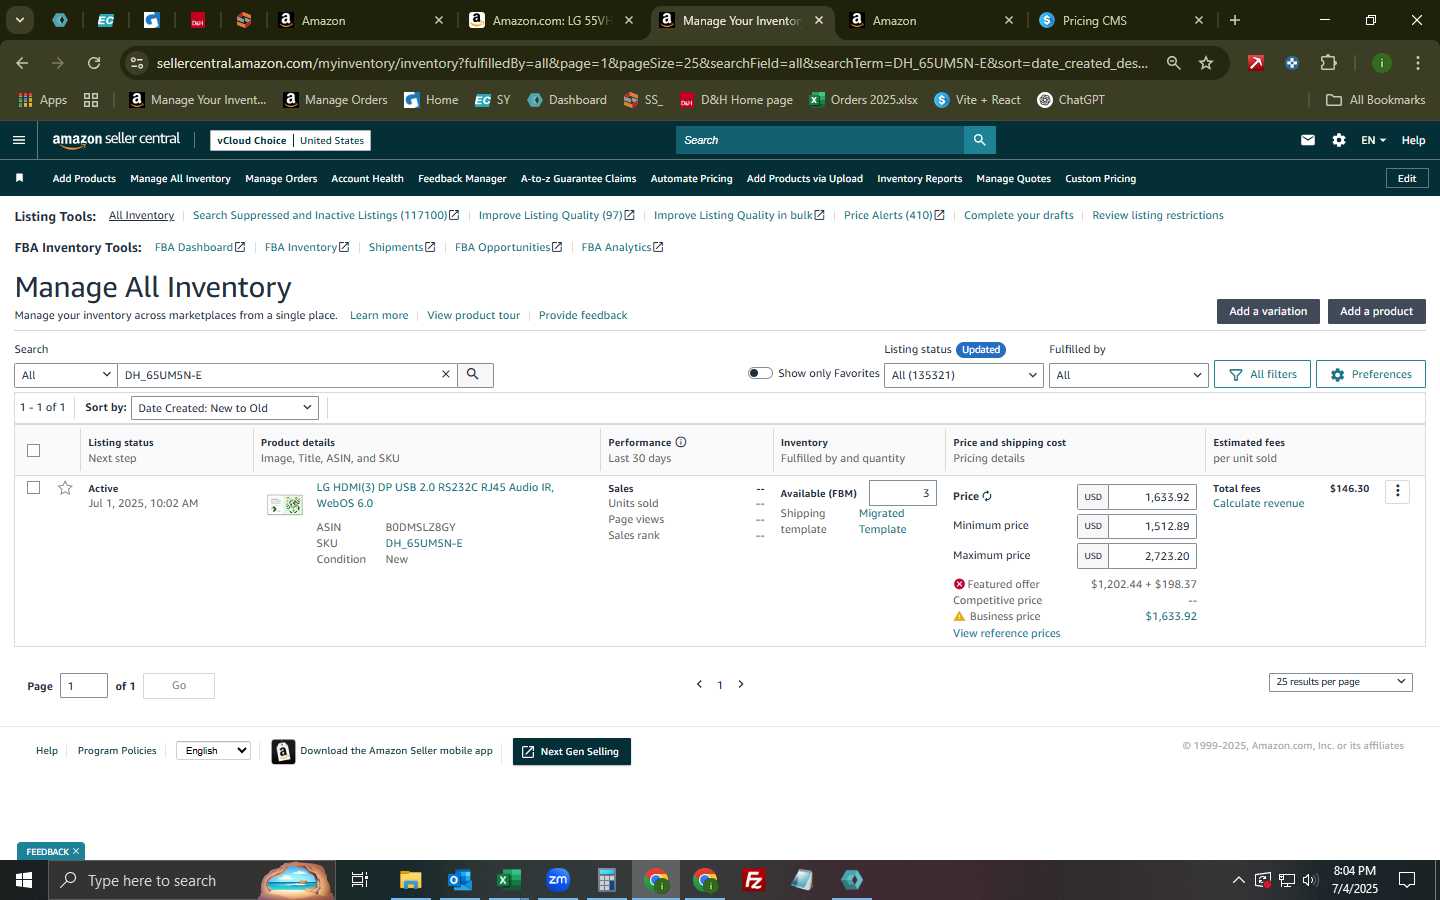Open the English language dropdown in footer
This screenshot has width=1440, height=900.
[213, 751]
